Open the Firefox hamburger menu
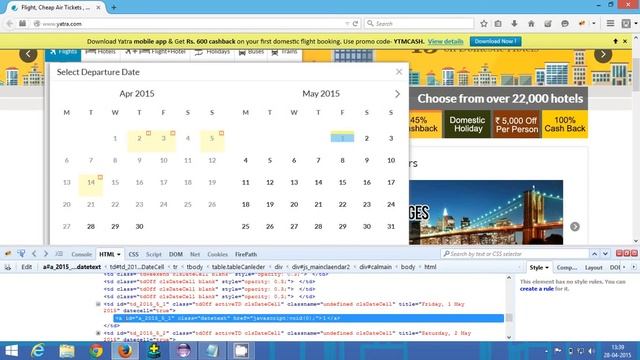This screenshot has width=640, height=360. pos(610,24)
